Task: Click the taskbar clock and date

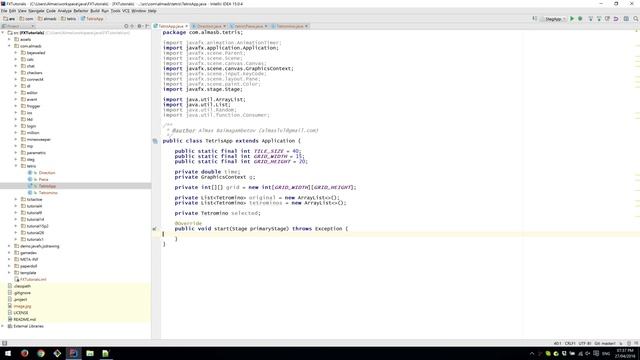Action: tap(624, 353)
